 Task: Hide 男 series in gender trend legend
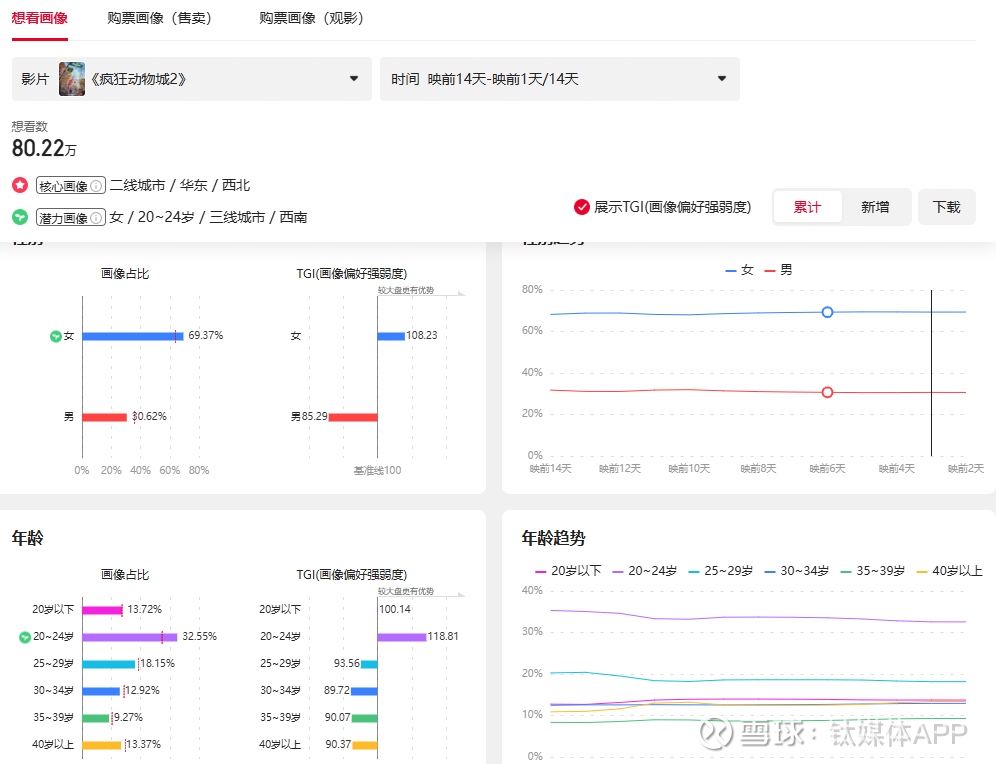pos(778,270)
